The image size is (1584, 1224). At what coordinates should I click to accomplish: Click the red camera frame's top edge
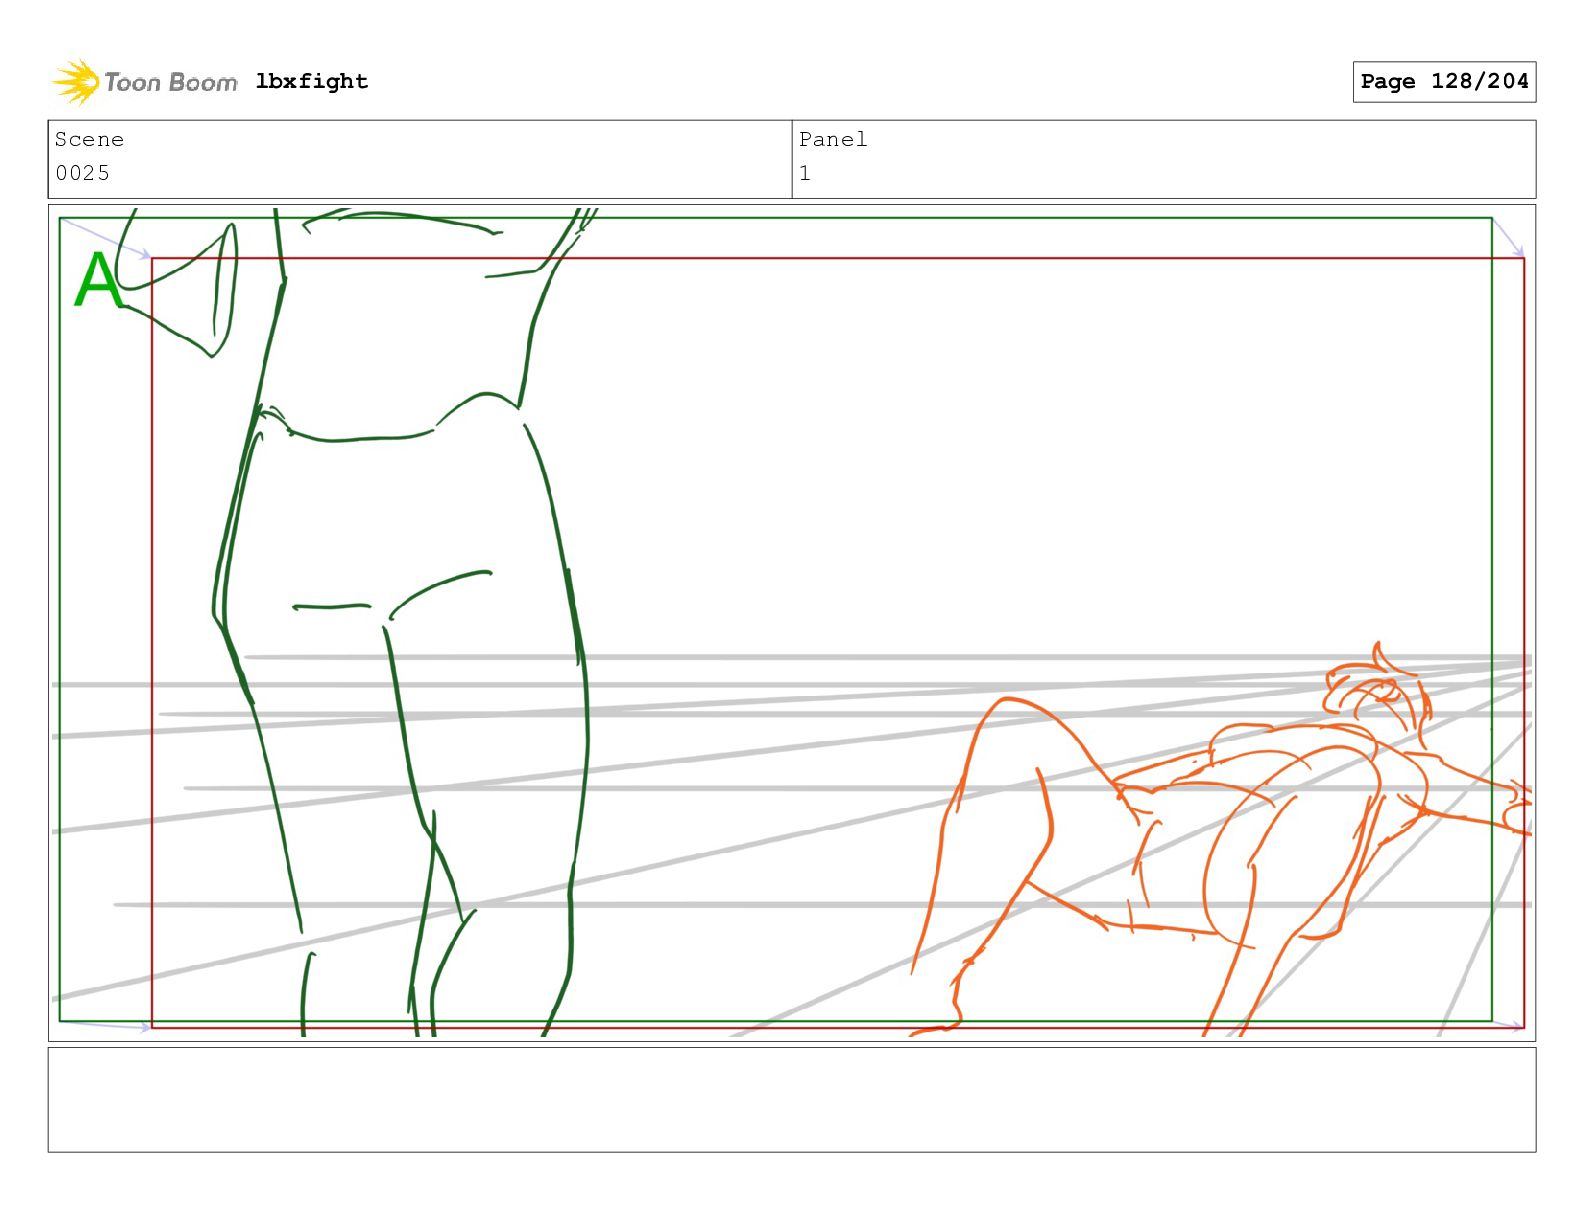click(x=838, y=258)
